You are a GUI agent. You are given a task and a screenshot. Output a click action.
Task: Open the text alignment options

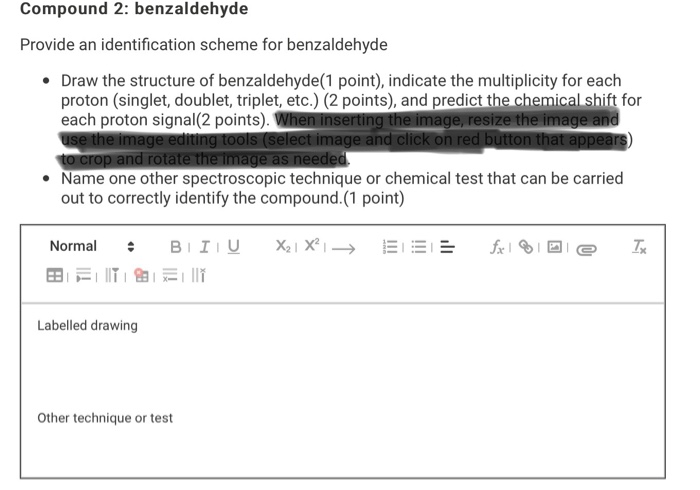447,247
